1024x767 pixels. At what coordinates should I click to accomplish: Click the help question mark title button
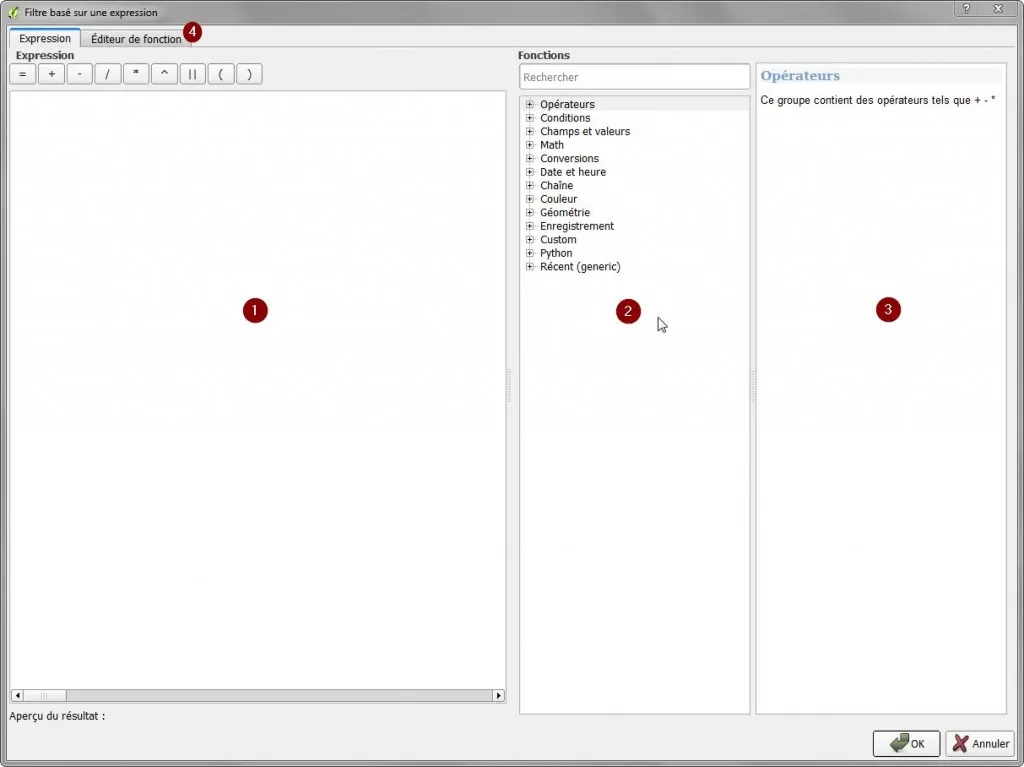[x=967, y=8]
